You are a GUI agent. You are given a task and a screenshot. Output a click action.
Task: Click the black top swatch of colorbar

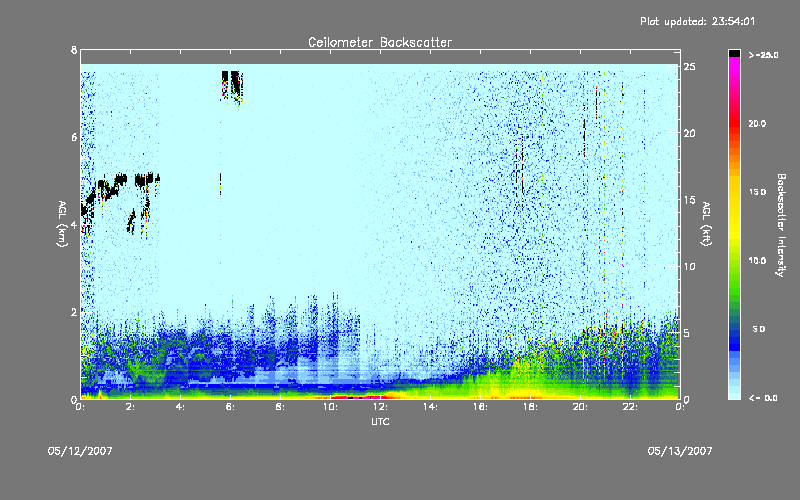click(x=734, y=53)
